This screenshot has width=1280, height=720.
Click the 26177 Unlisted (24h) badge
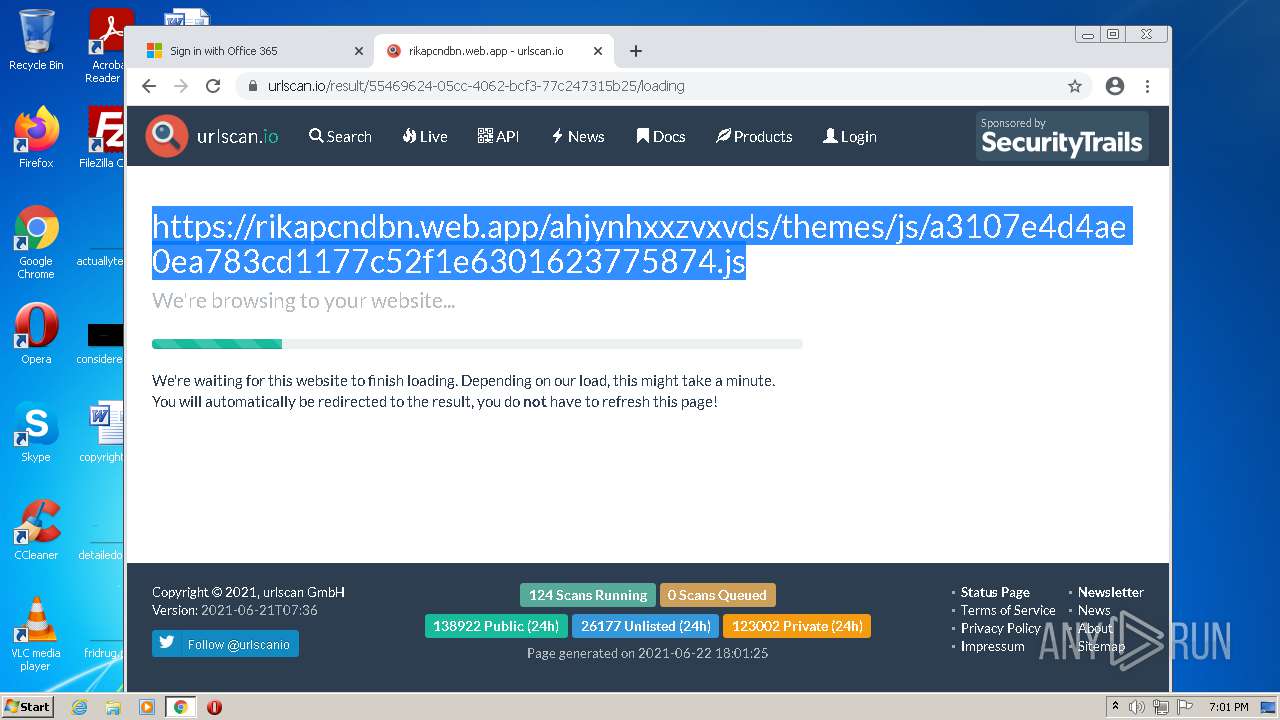pos(645,626)
